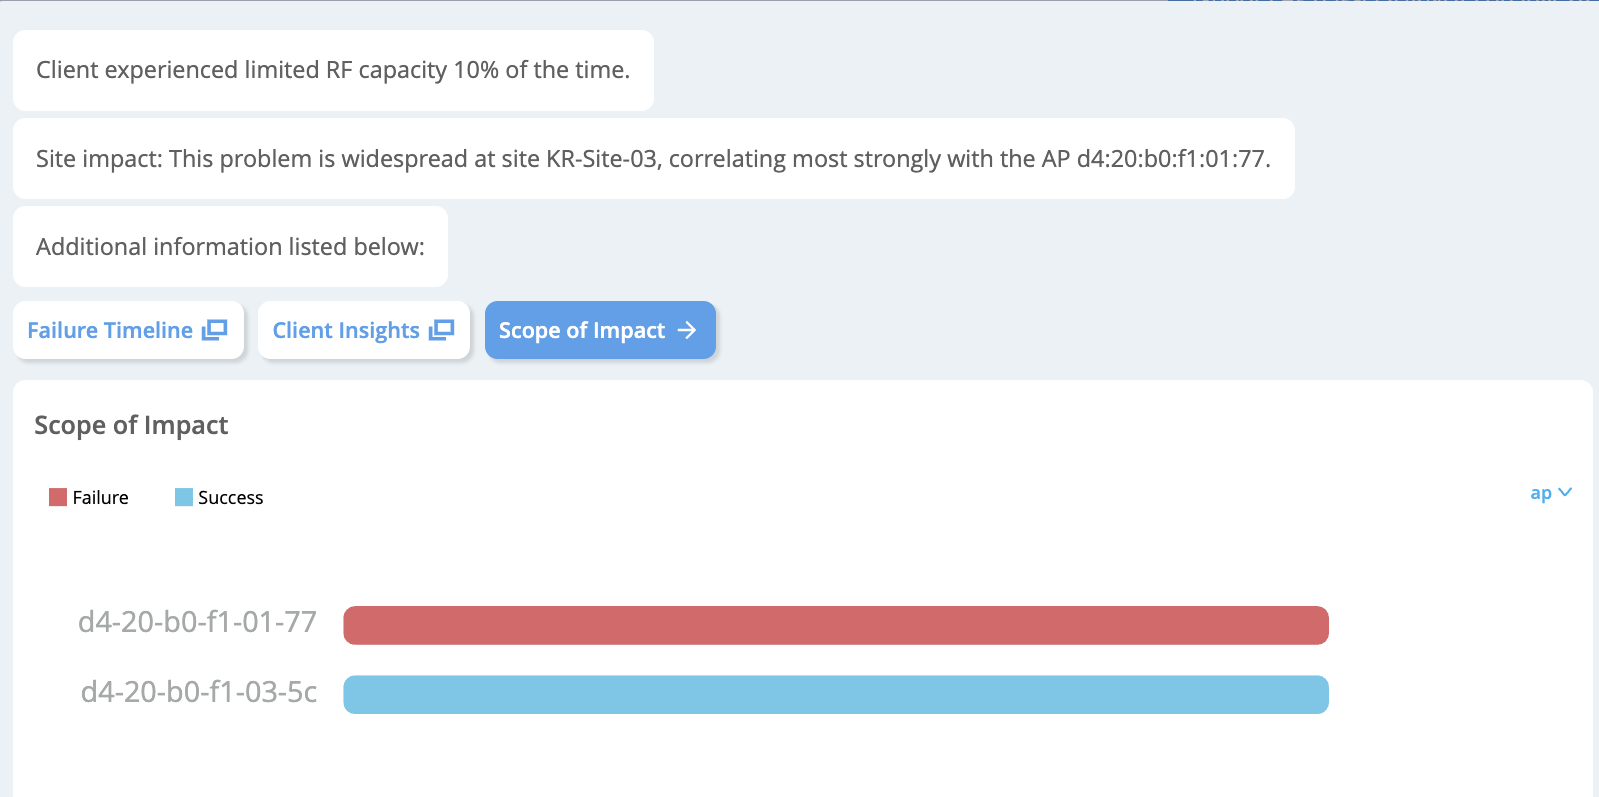
Task: Click the Site impact KR-Site-03 message
Action: pos(653,159)
